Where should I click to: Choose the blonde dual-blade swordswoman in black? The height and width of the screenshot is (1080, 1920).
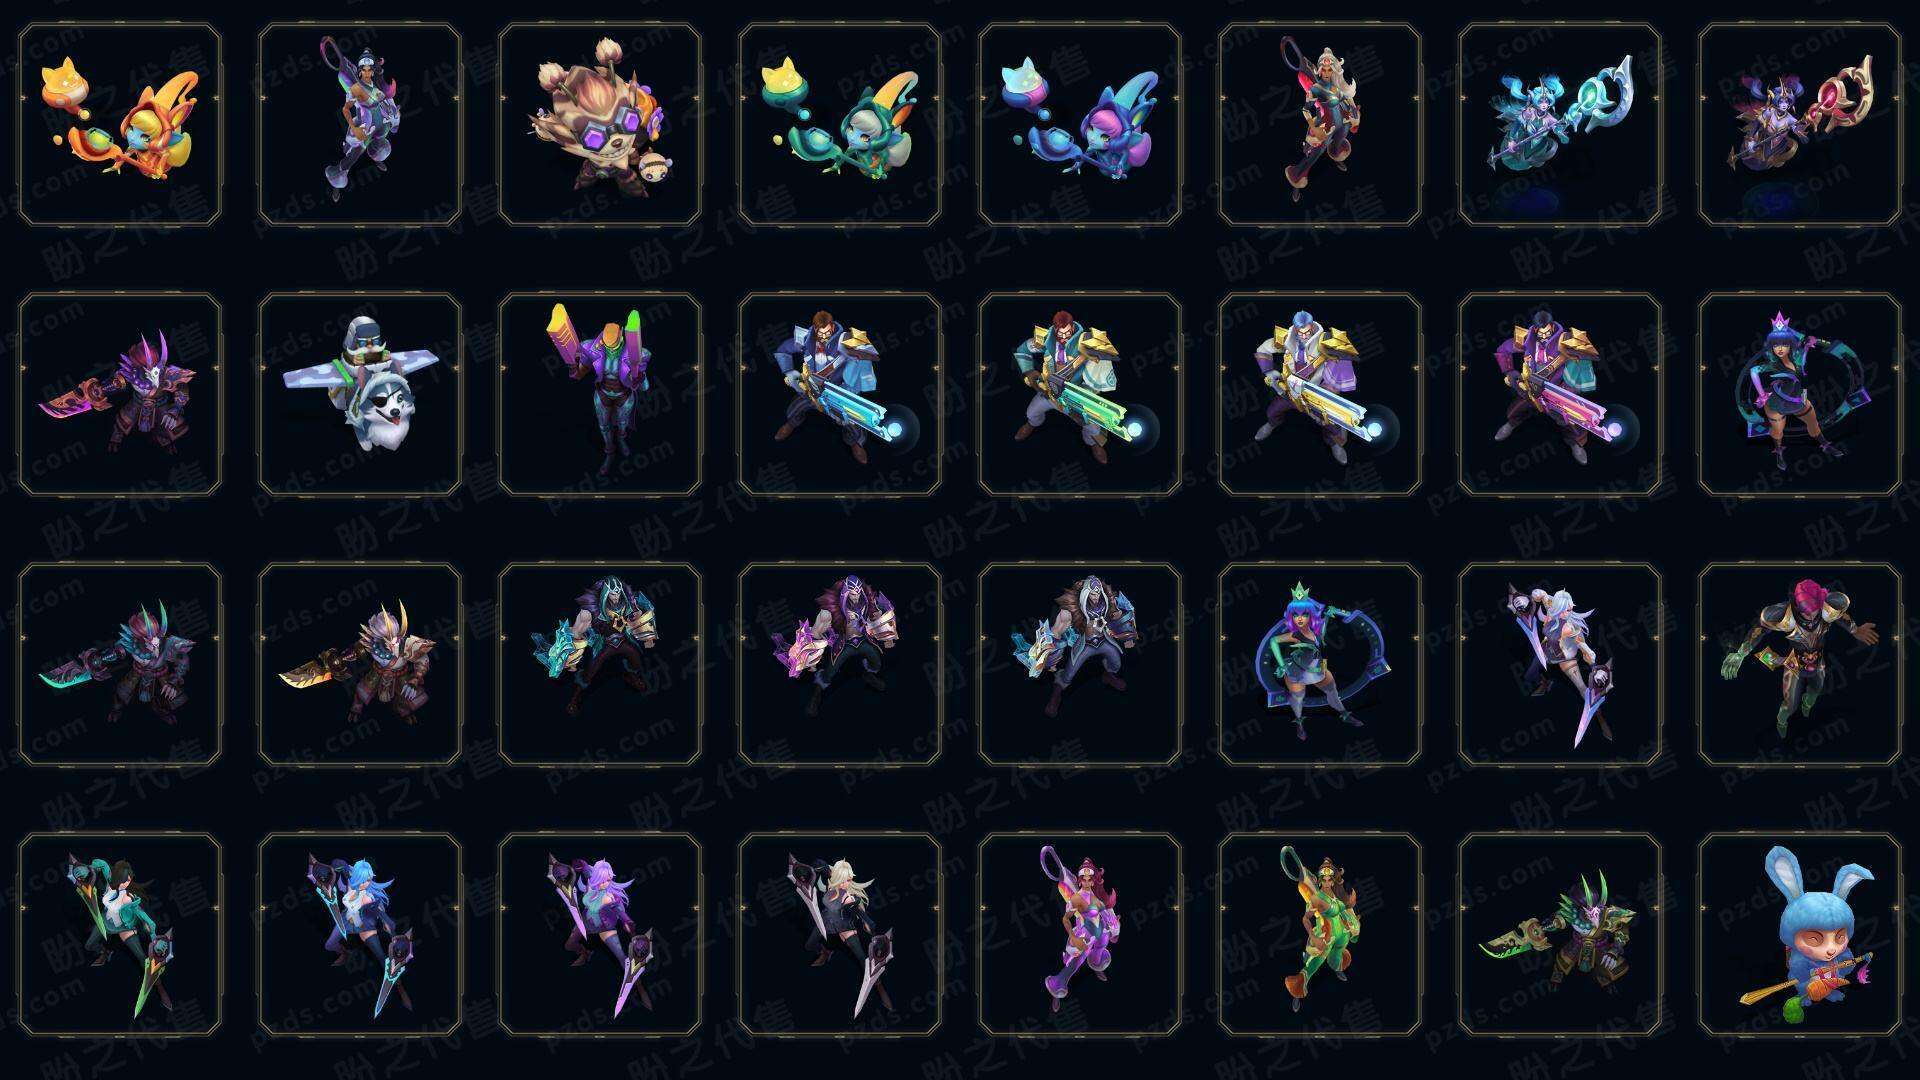coord(840,934)
